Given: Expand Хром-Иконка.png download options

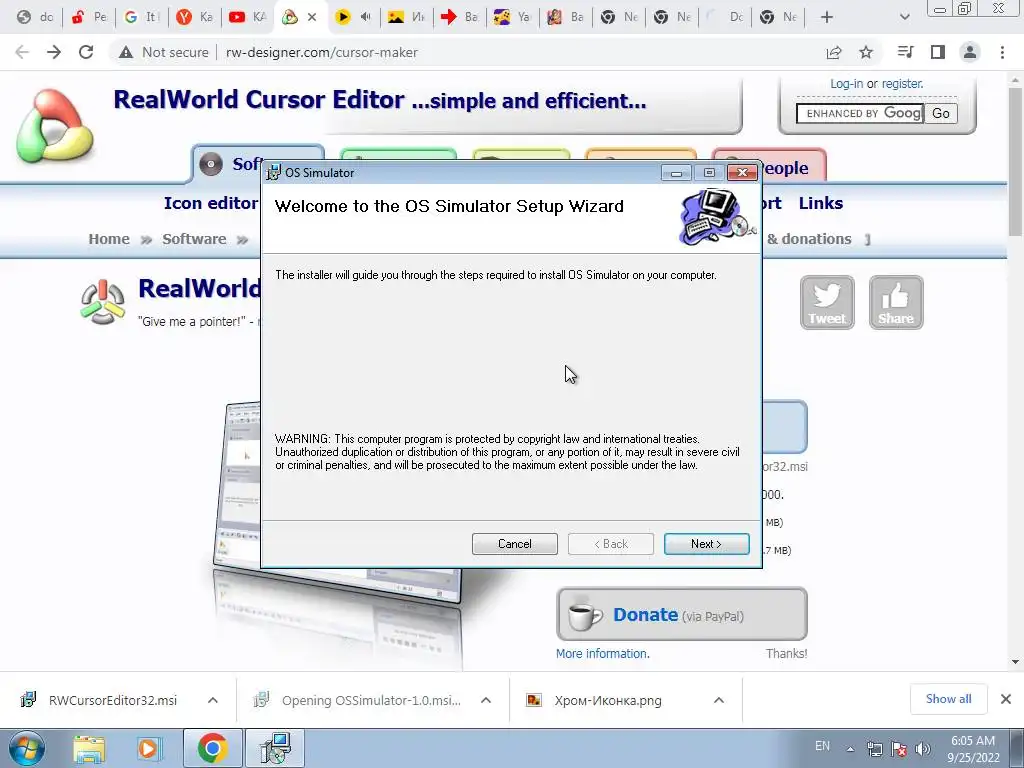Looking at the screenshot, I should [x=719, y=700].
